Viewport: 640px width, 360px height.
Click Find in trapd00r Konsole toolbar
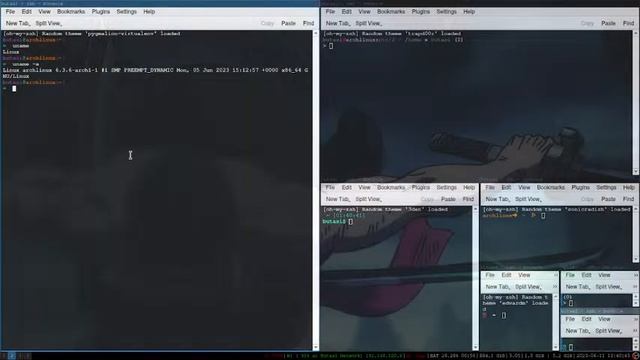click(629, 24)
